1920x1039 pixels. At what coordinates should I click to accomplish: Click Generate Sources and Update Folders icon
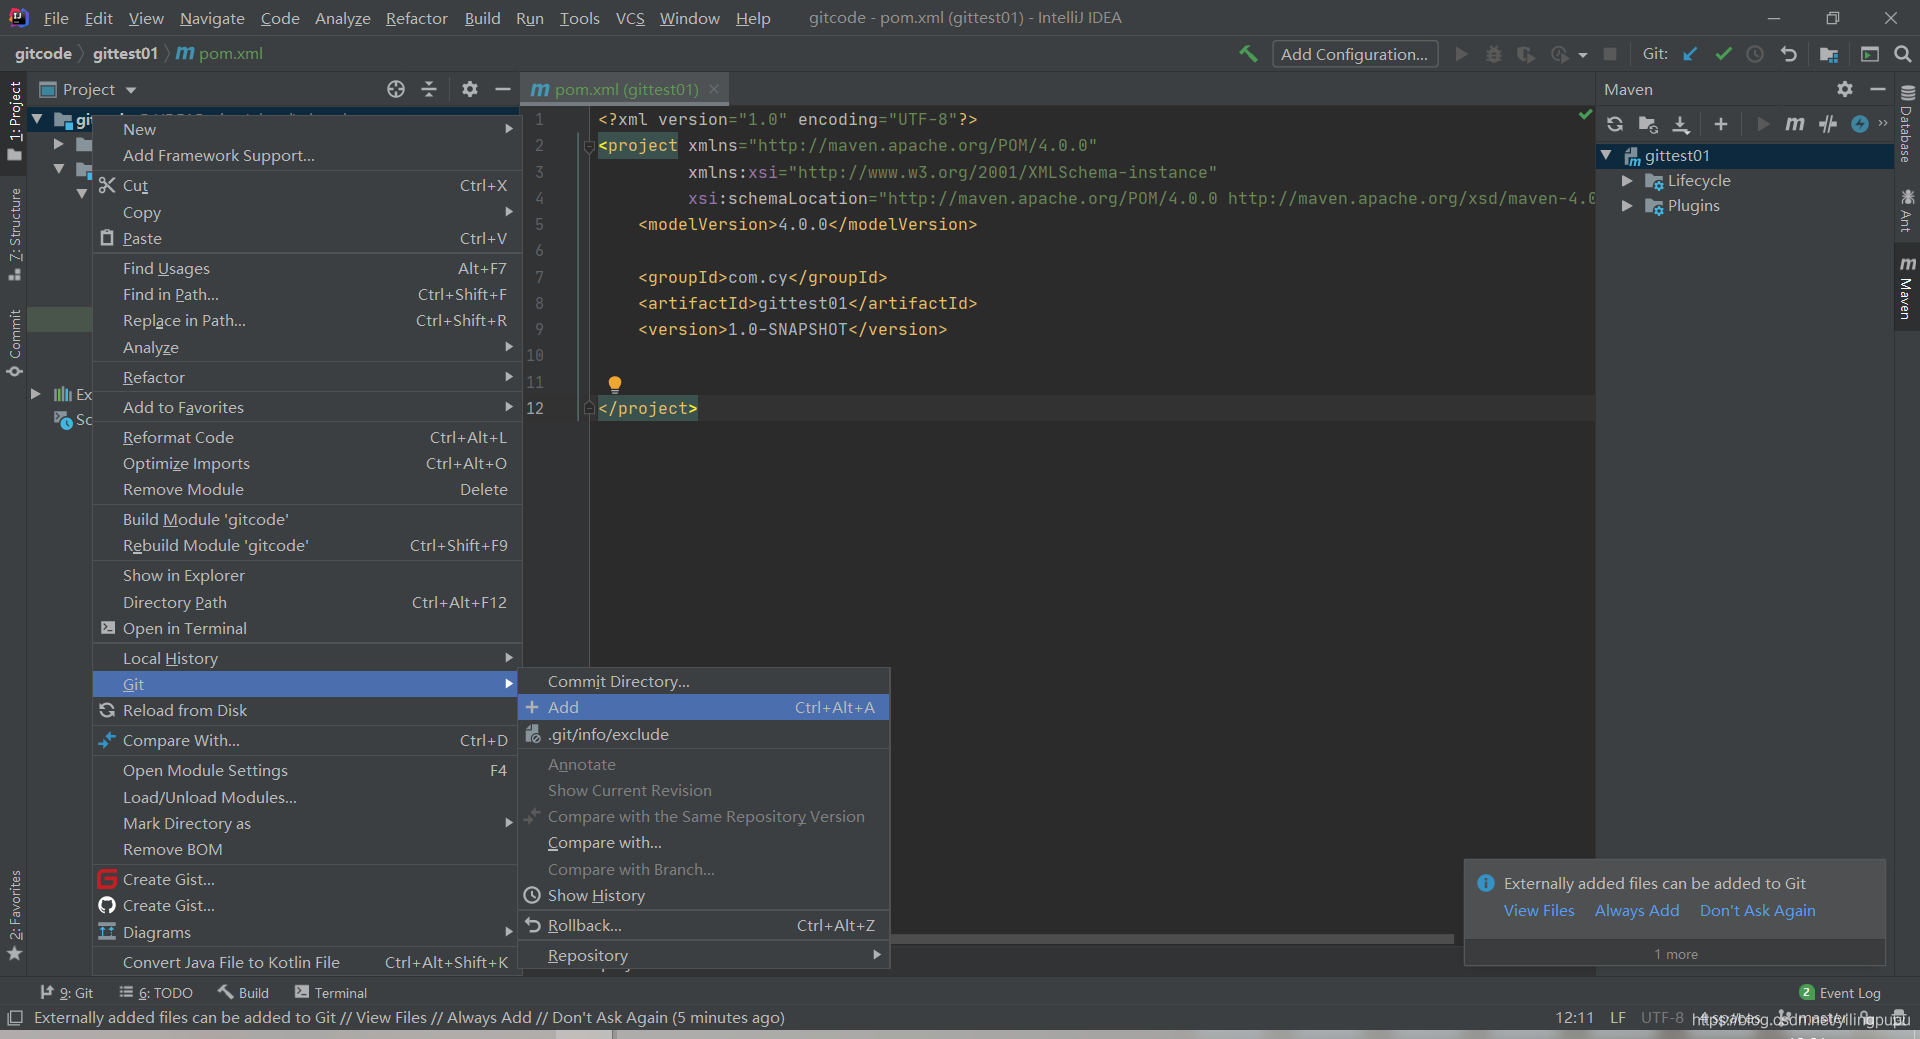[x=1648, y=124]
